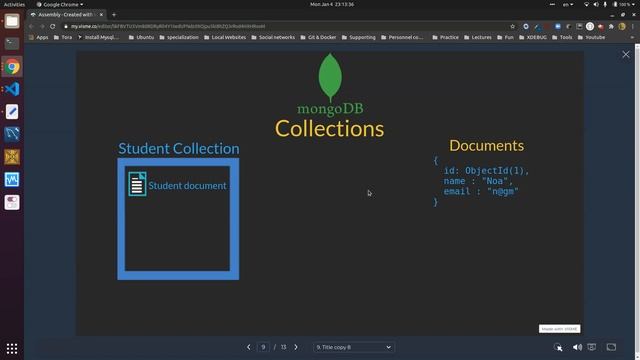Image resolution: width=640 pixels, height=360 pixels.
Task: Open the Tools bookmarks folder
Action: click(x=562, y=37)
